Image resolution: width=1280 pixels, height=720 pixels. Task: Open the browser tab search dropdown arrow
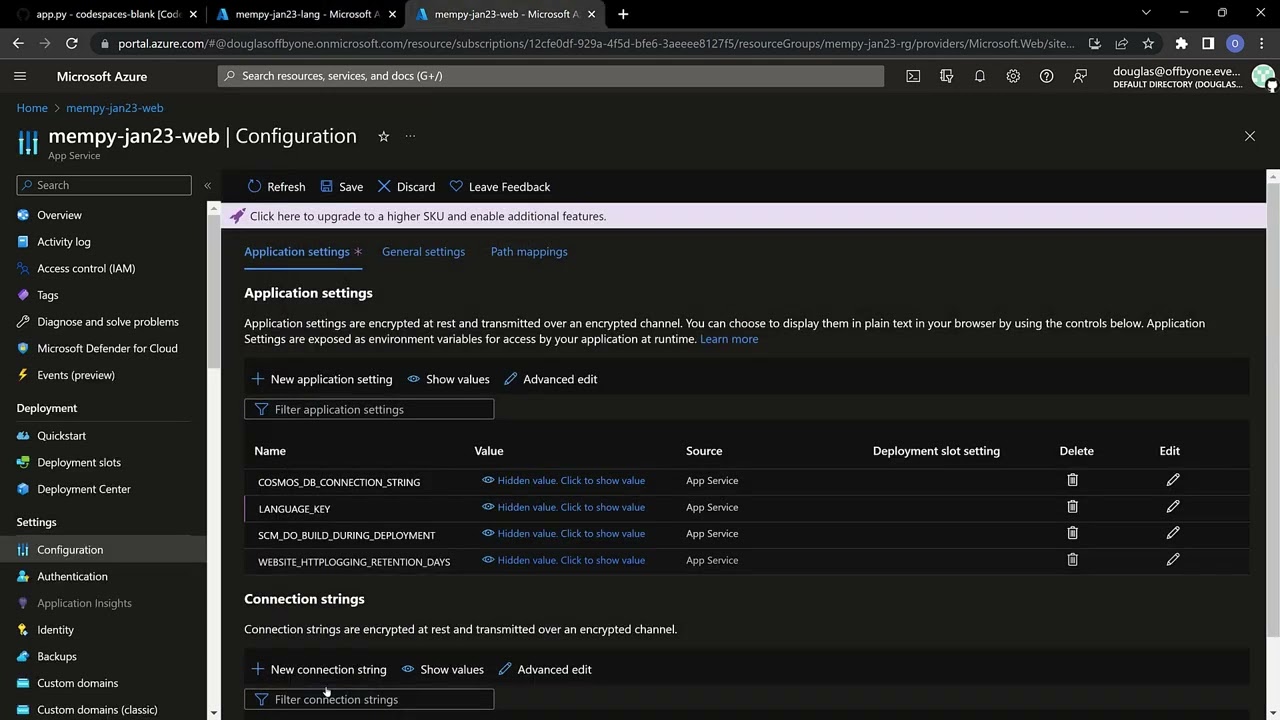tap(1146, 14)
